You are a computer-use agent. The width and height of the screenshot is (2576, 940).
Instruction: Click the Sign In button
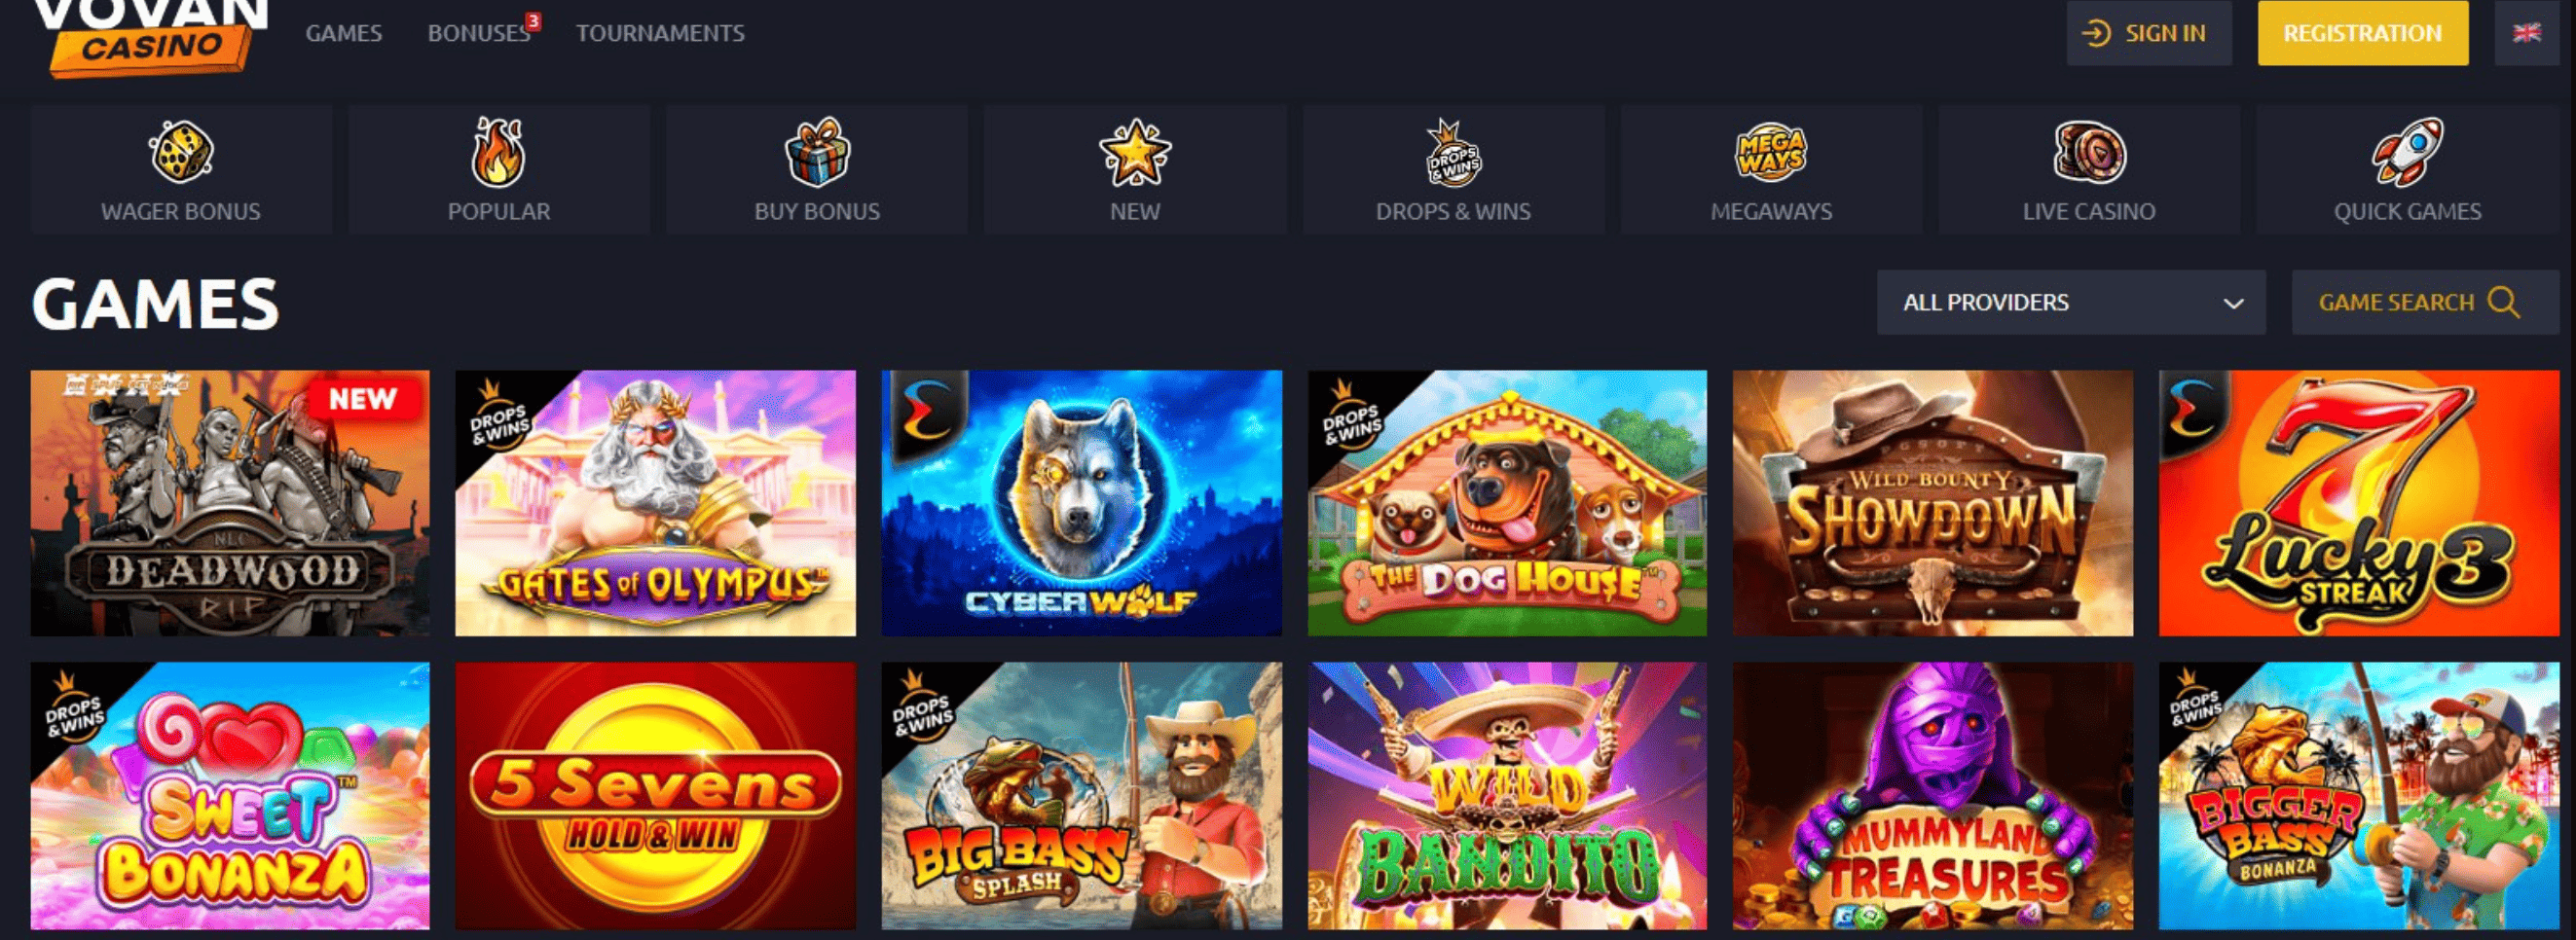point(2149,33)
